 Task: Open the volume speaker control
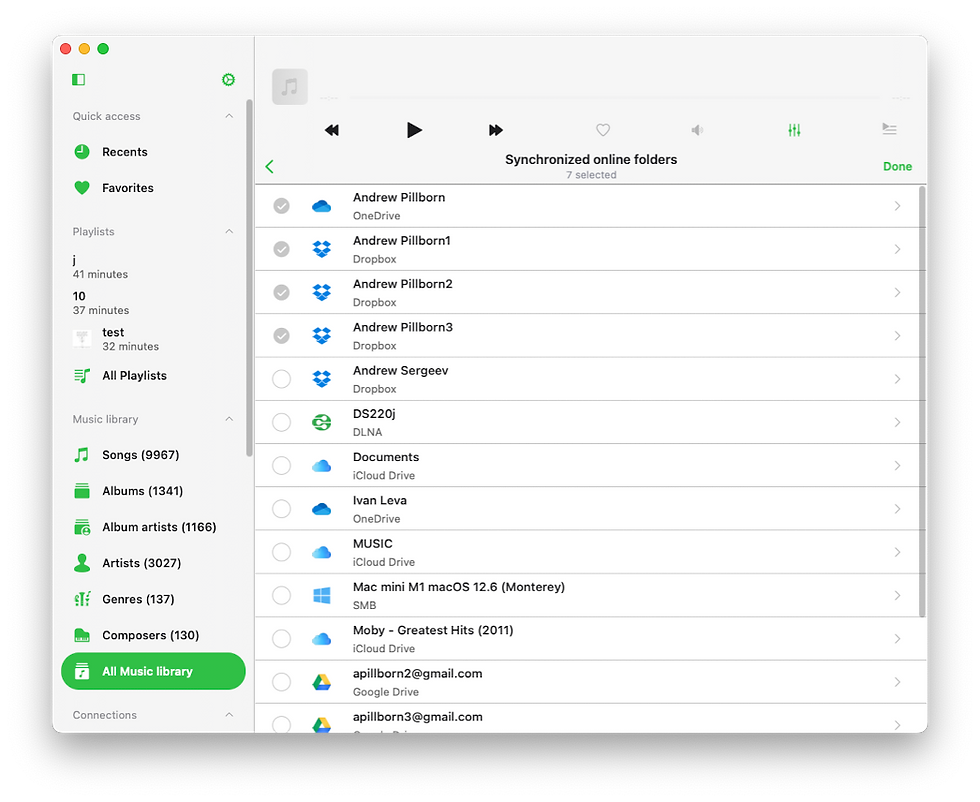pyautogui.click(x=698, y=130)
